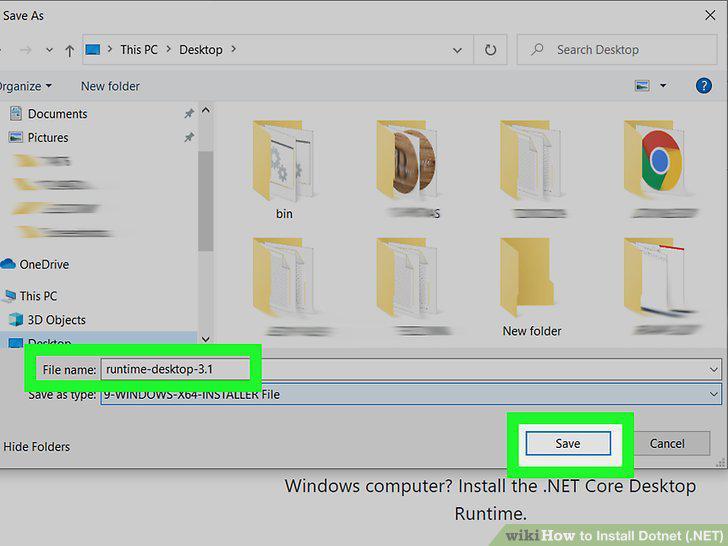Open the Save as type dropdown
Viewport: 728px width, 546px height.
[411, 394]
